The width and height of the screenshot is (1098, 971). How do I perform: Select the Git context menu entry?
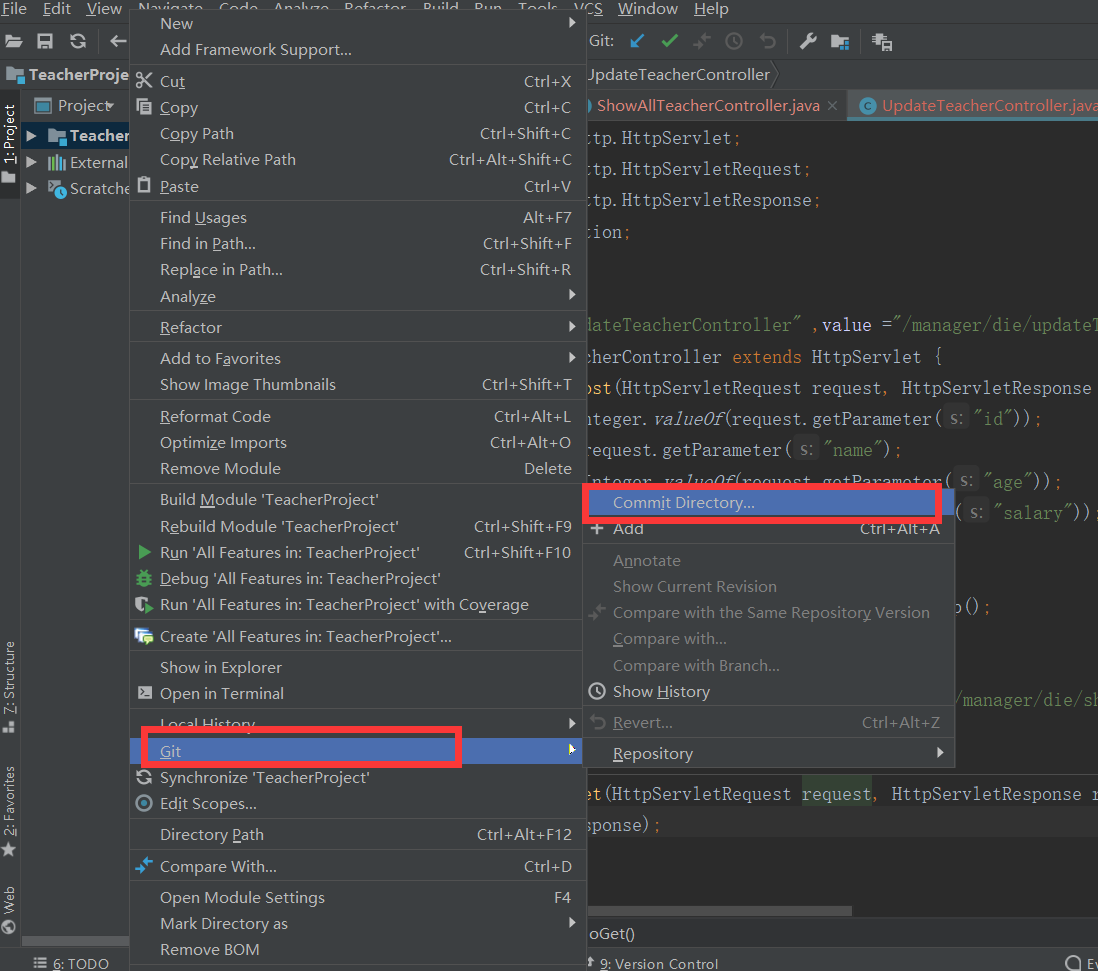pos(357,751)
